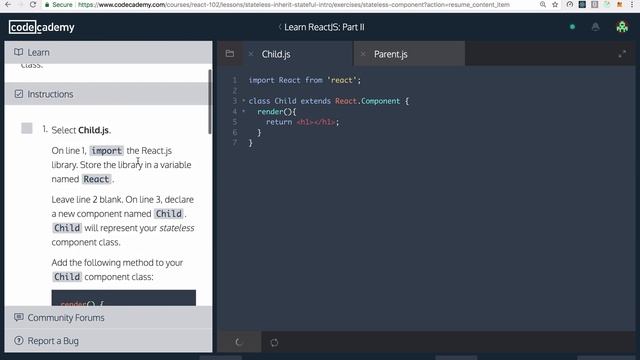Click the speedometer extension icon

click(569, 4)
